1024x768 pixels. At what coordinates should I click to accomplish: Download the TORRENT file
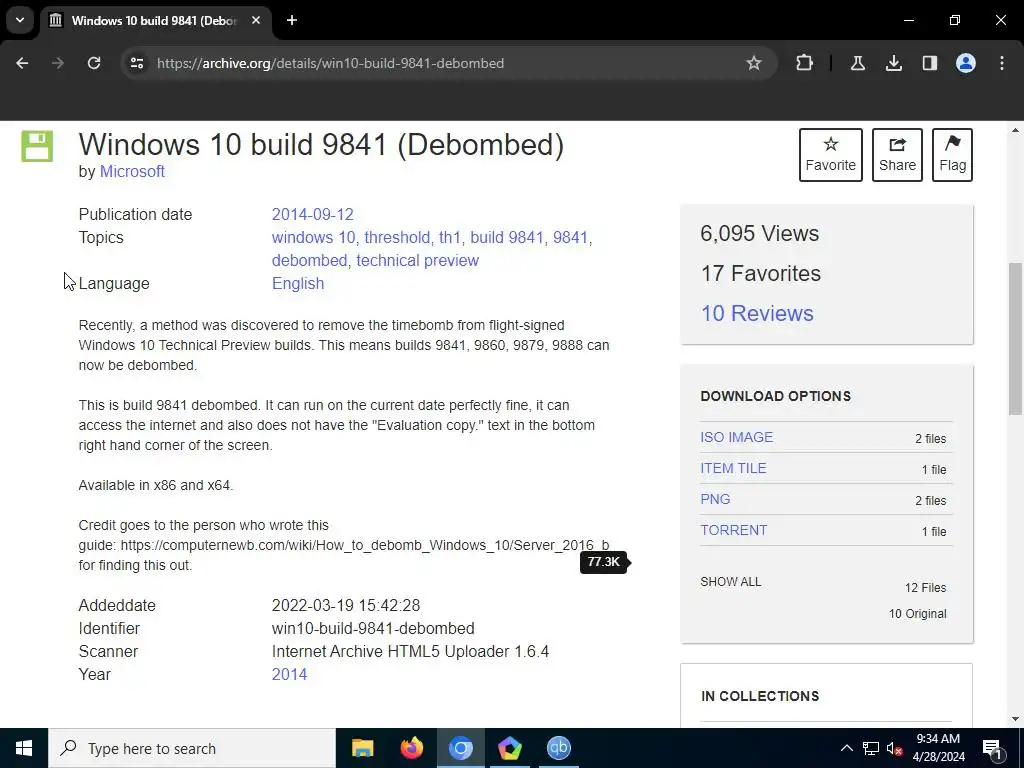(733, 530)
